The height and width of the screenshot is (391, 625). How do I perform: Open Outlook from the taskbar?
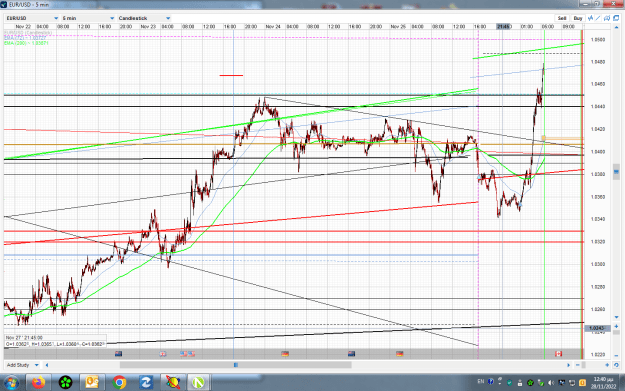tap(92, 383)
